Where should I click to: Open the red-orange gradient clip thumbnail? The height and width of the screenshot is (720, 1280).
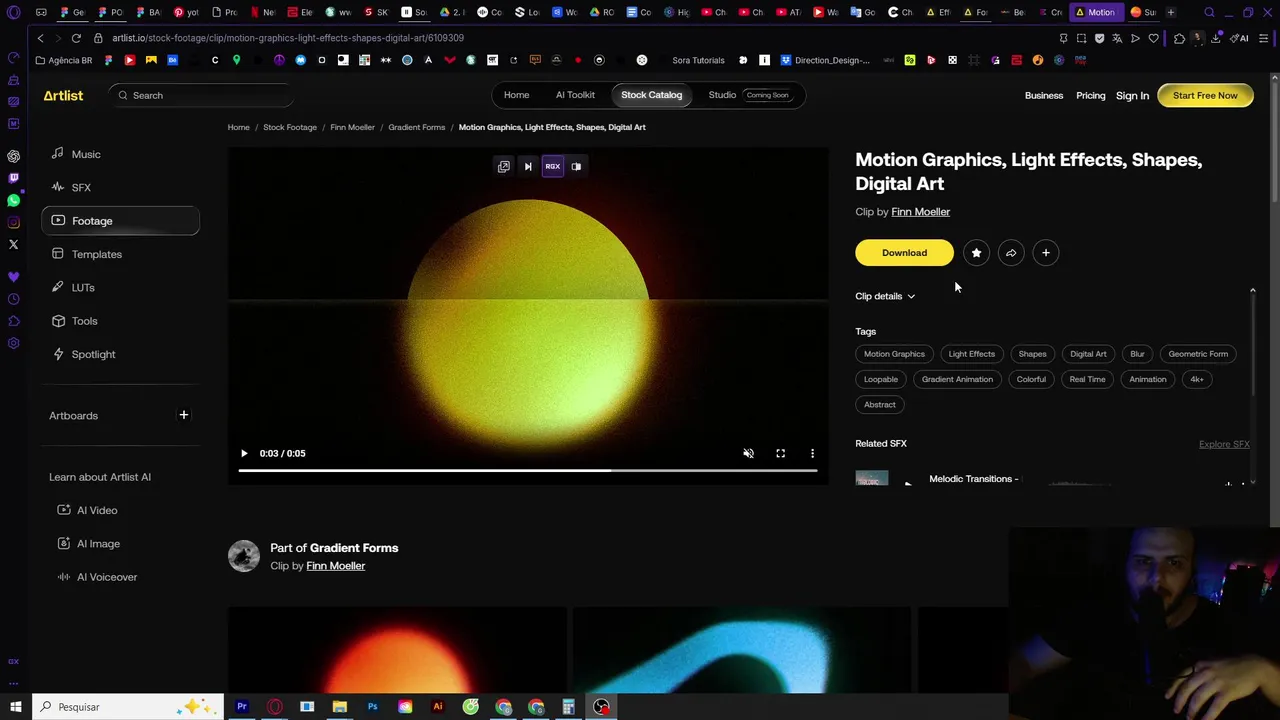396,650
